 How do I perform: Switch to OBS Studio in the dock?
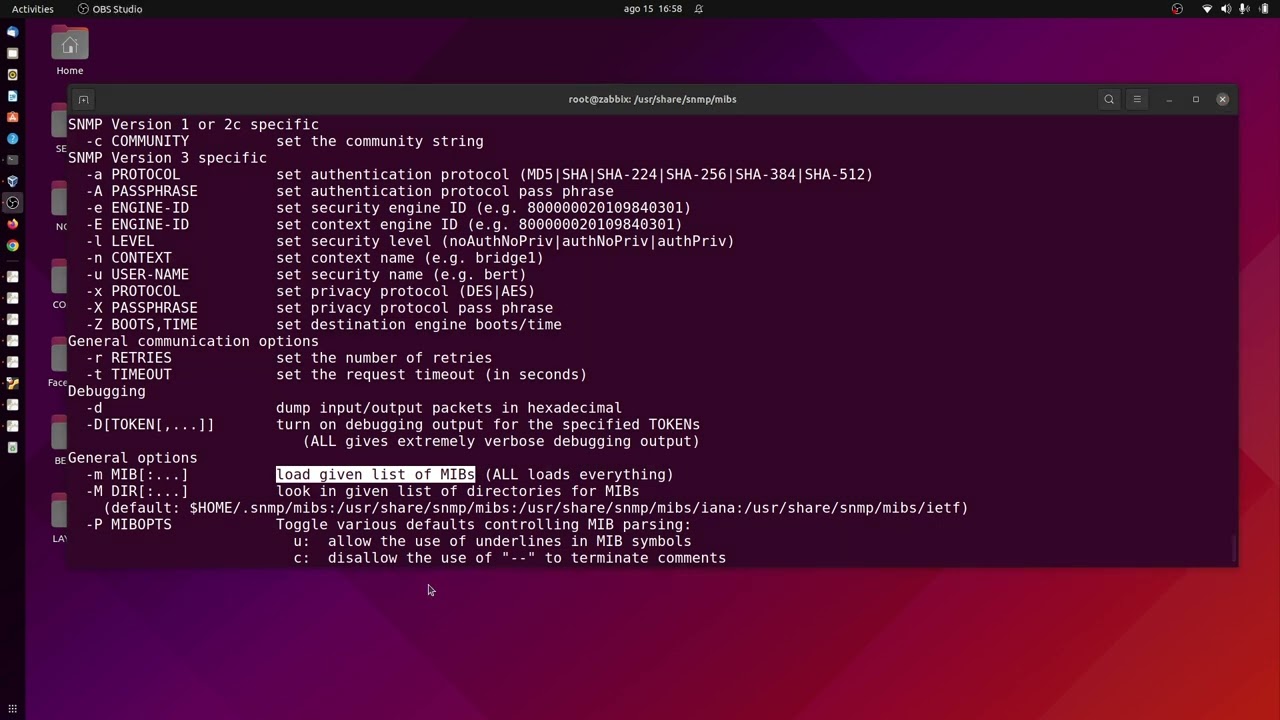pos(12,203)
